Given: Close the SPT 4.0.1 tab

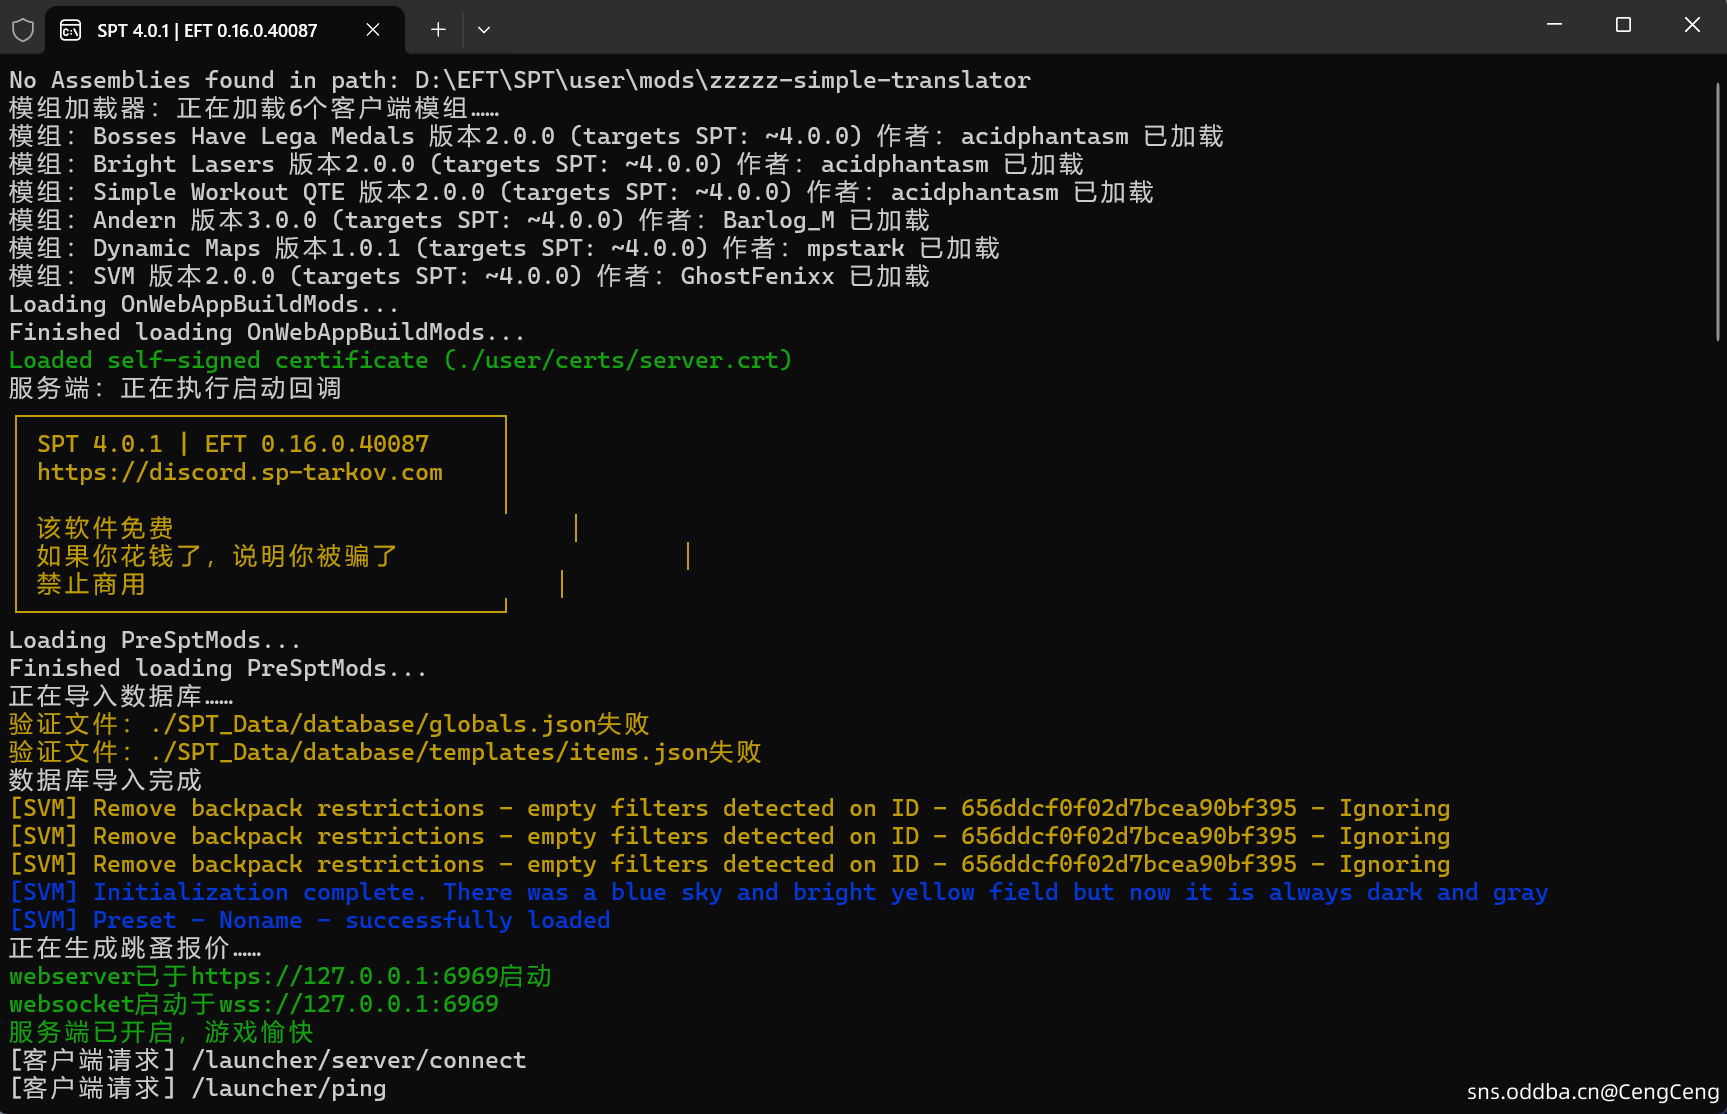Looking at the screenshot, I should (373, 30).
